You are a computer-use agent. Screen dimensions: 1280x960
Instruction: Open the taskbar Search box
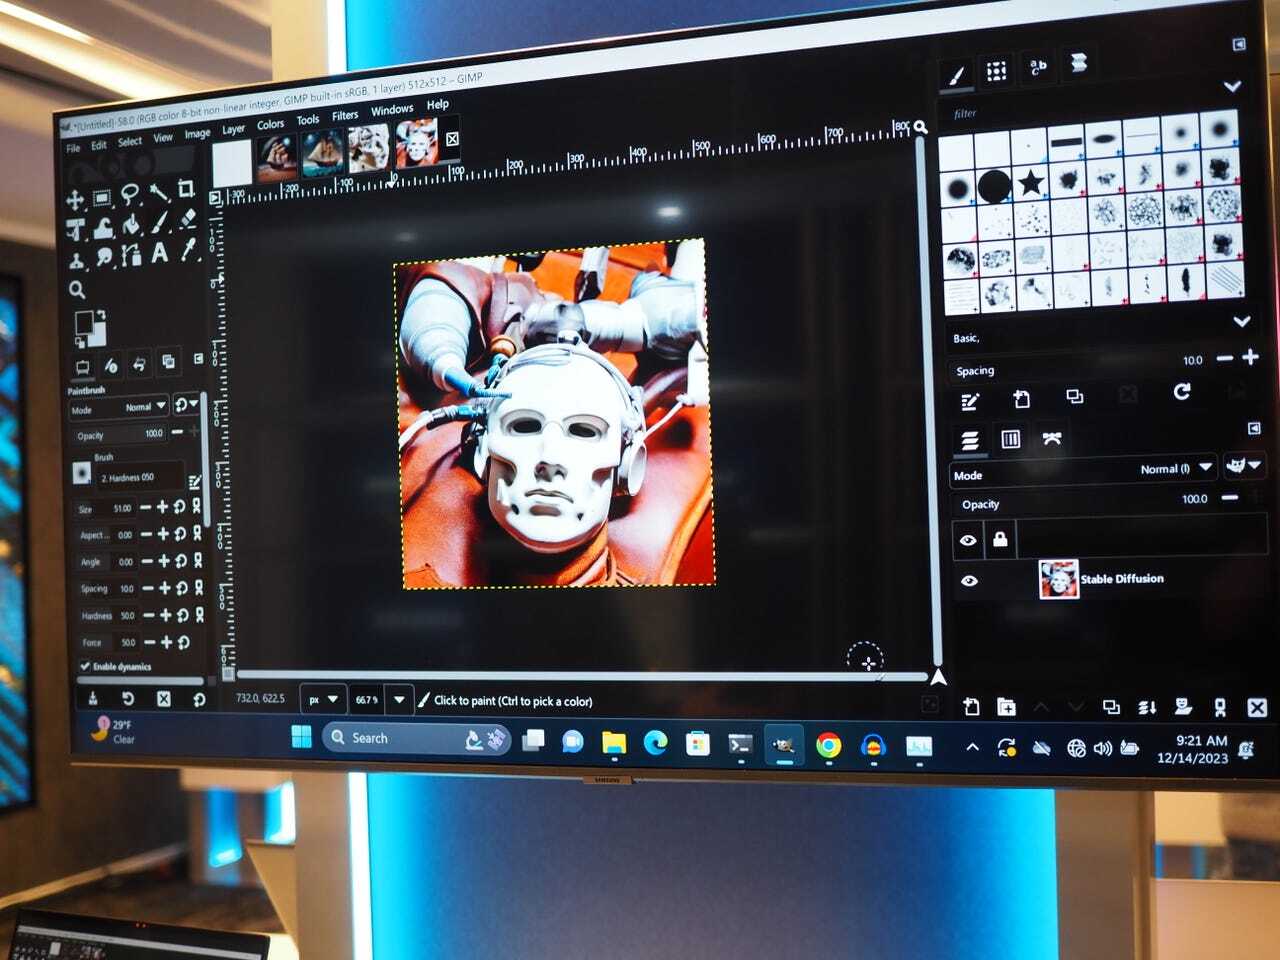pos(416,739)
